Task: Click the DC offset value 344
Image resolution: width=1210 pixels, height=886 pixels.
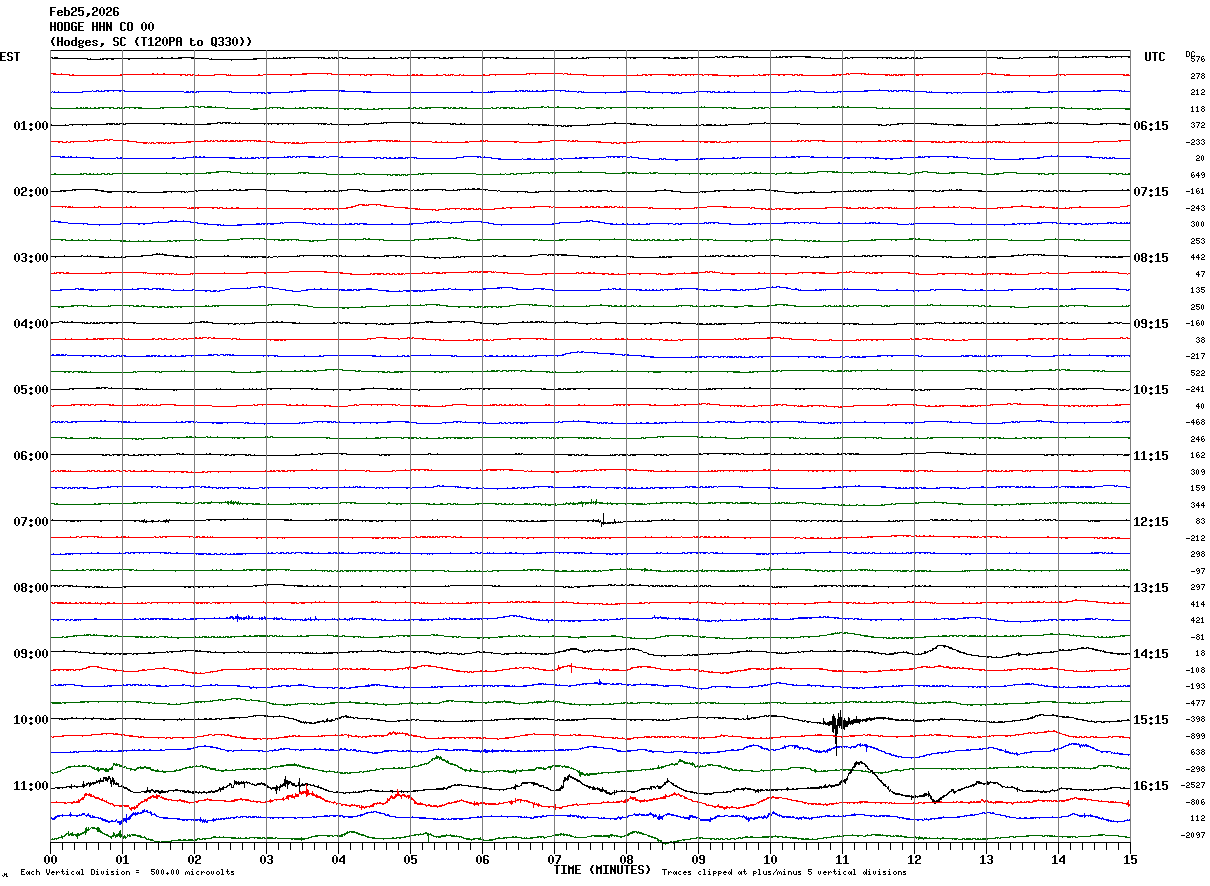Action: (x=1198, y=505)
